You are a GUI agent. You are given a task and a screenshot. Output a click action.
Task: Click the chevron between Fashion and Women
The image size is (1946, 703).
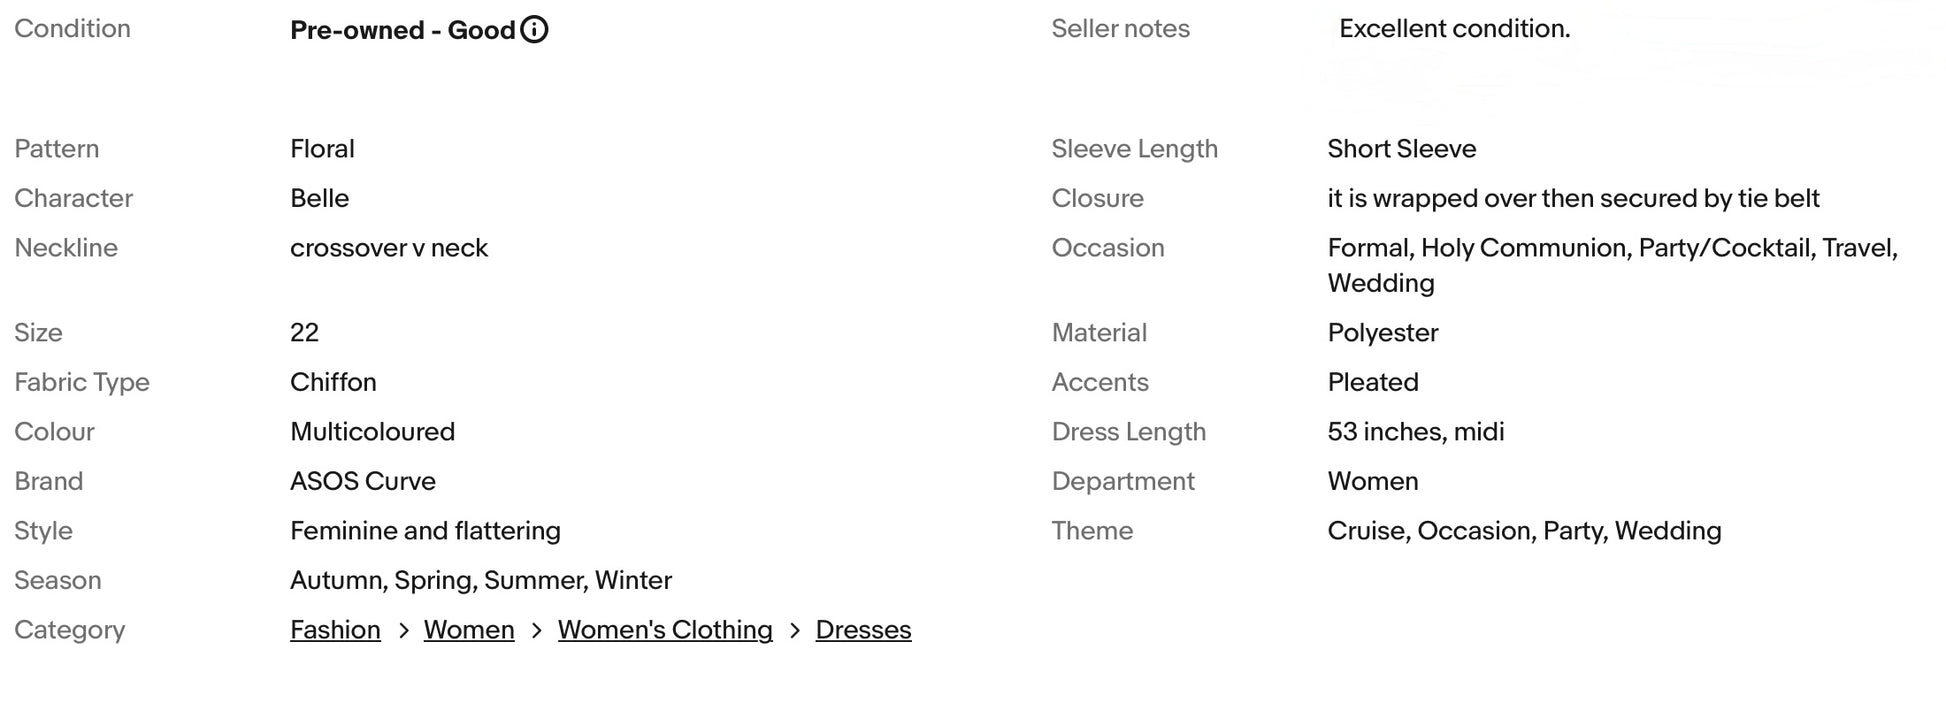tap(403, 631)
